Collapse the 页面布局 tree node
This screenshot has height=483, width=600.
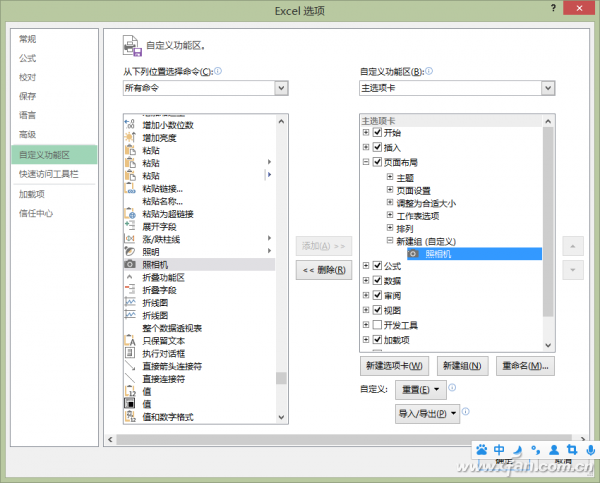pyautogui.click(x=366, y=162)
